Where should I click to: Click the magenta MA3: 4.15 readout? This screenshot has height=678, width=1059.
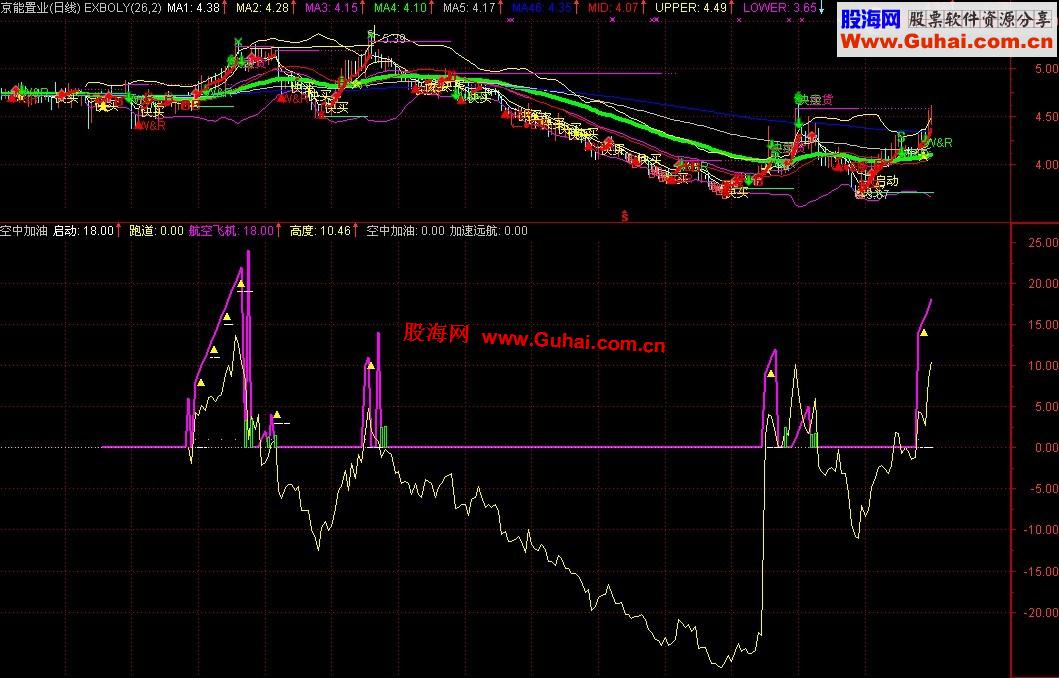(332, 8)
